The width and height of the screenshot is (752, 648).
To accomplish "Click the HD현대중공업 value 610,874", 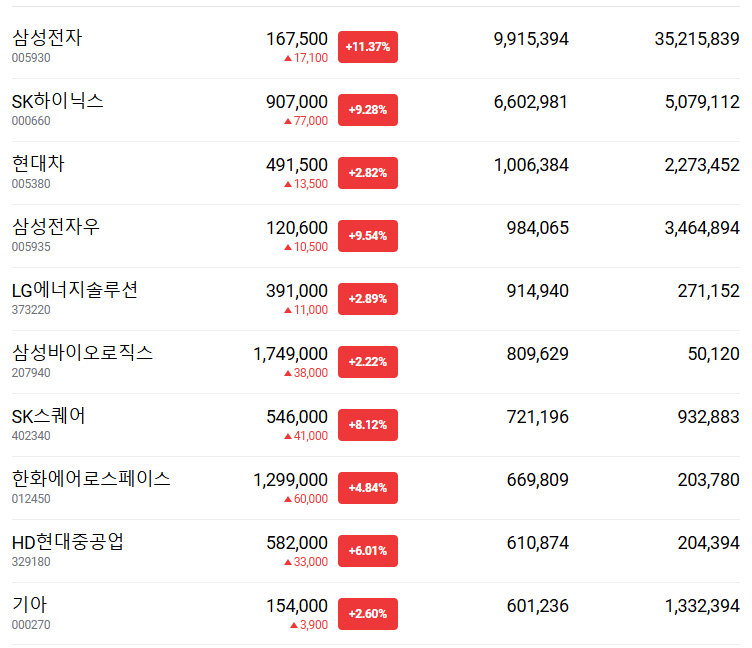I will 531,542.
